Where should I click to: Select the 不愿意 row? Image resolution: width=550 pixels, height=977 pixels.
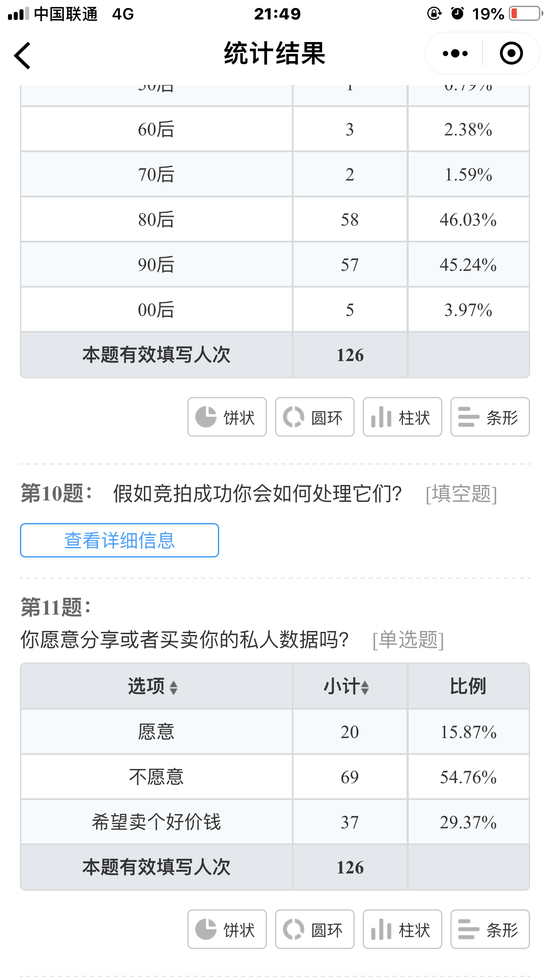click(275, 777)
